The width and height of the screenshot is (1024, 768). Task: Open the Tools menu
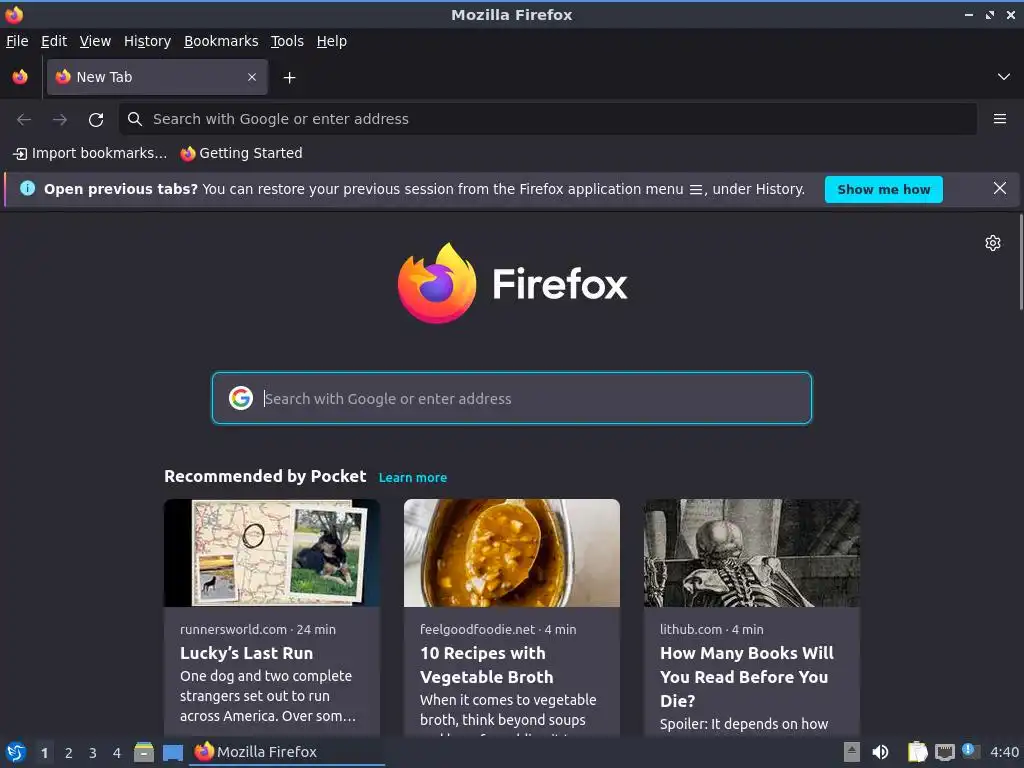tap(287, 41)
